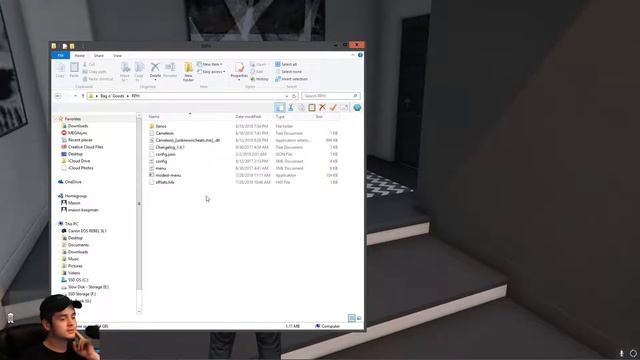Click the refresh icon in address bar
Viewport: 640px width, 360px height.
(x=293, y=96)
